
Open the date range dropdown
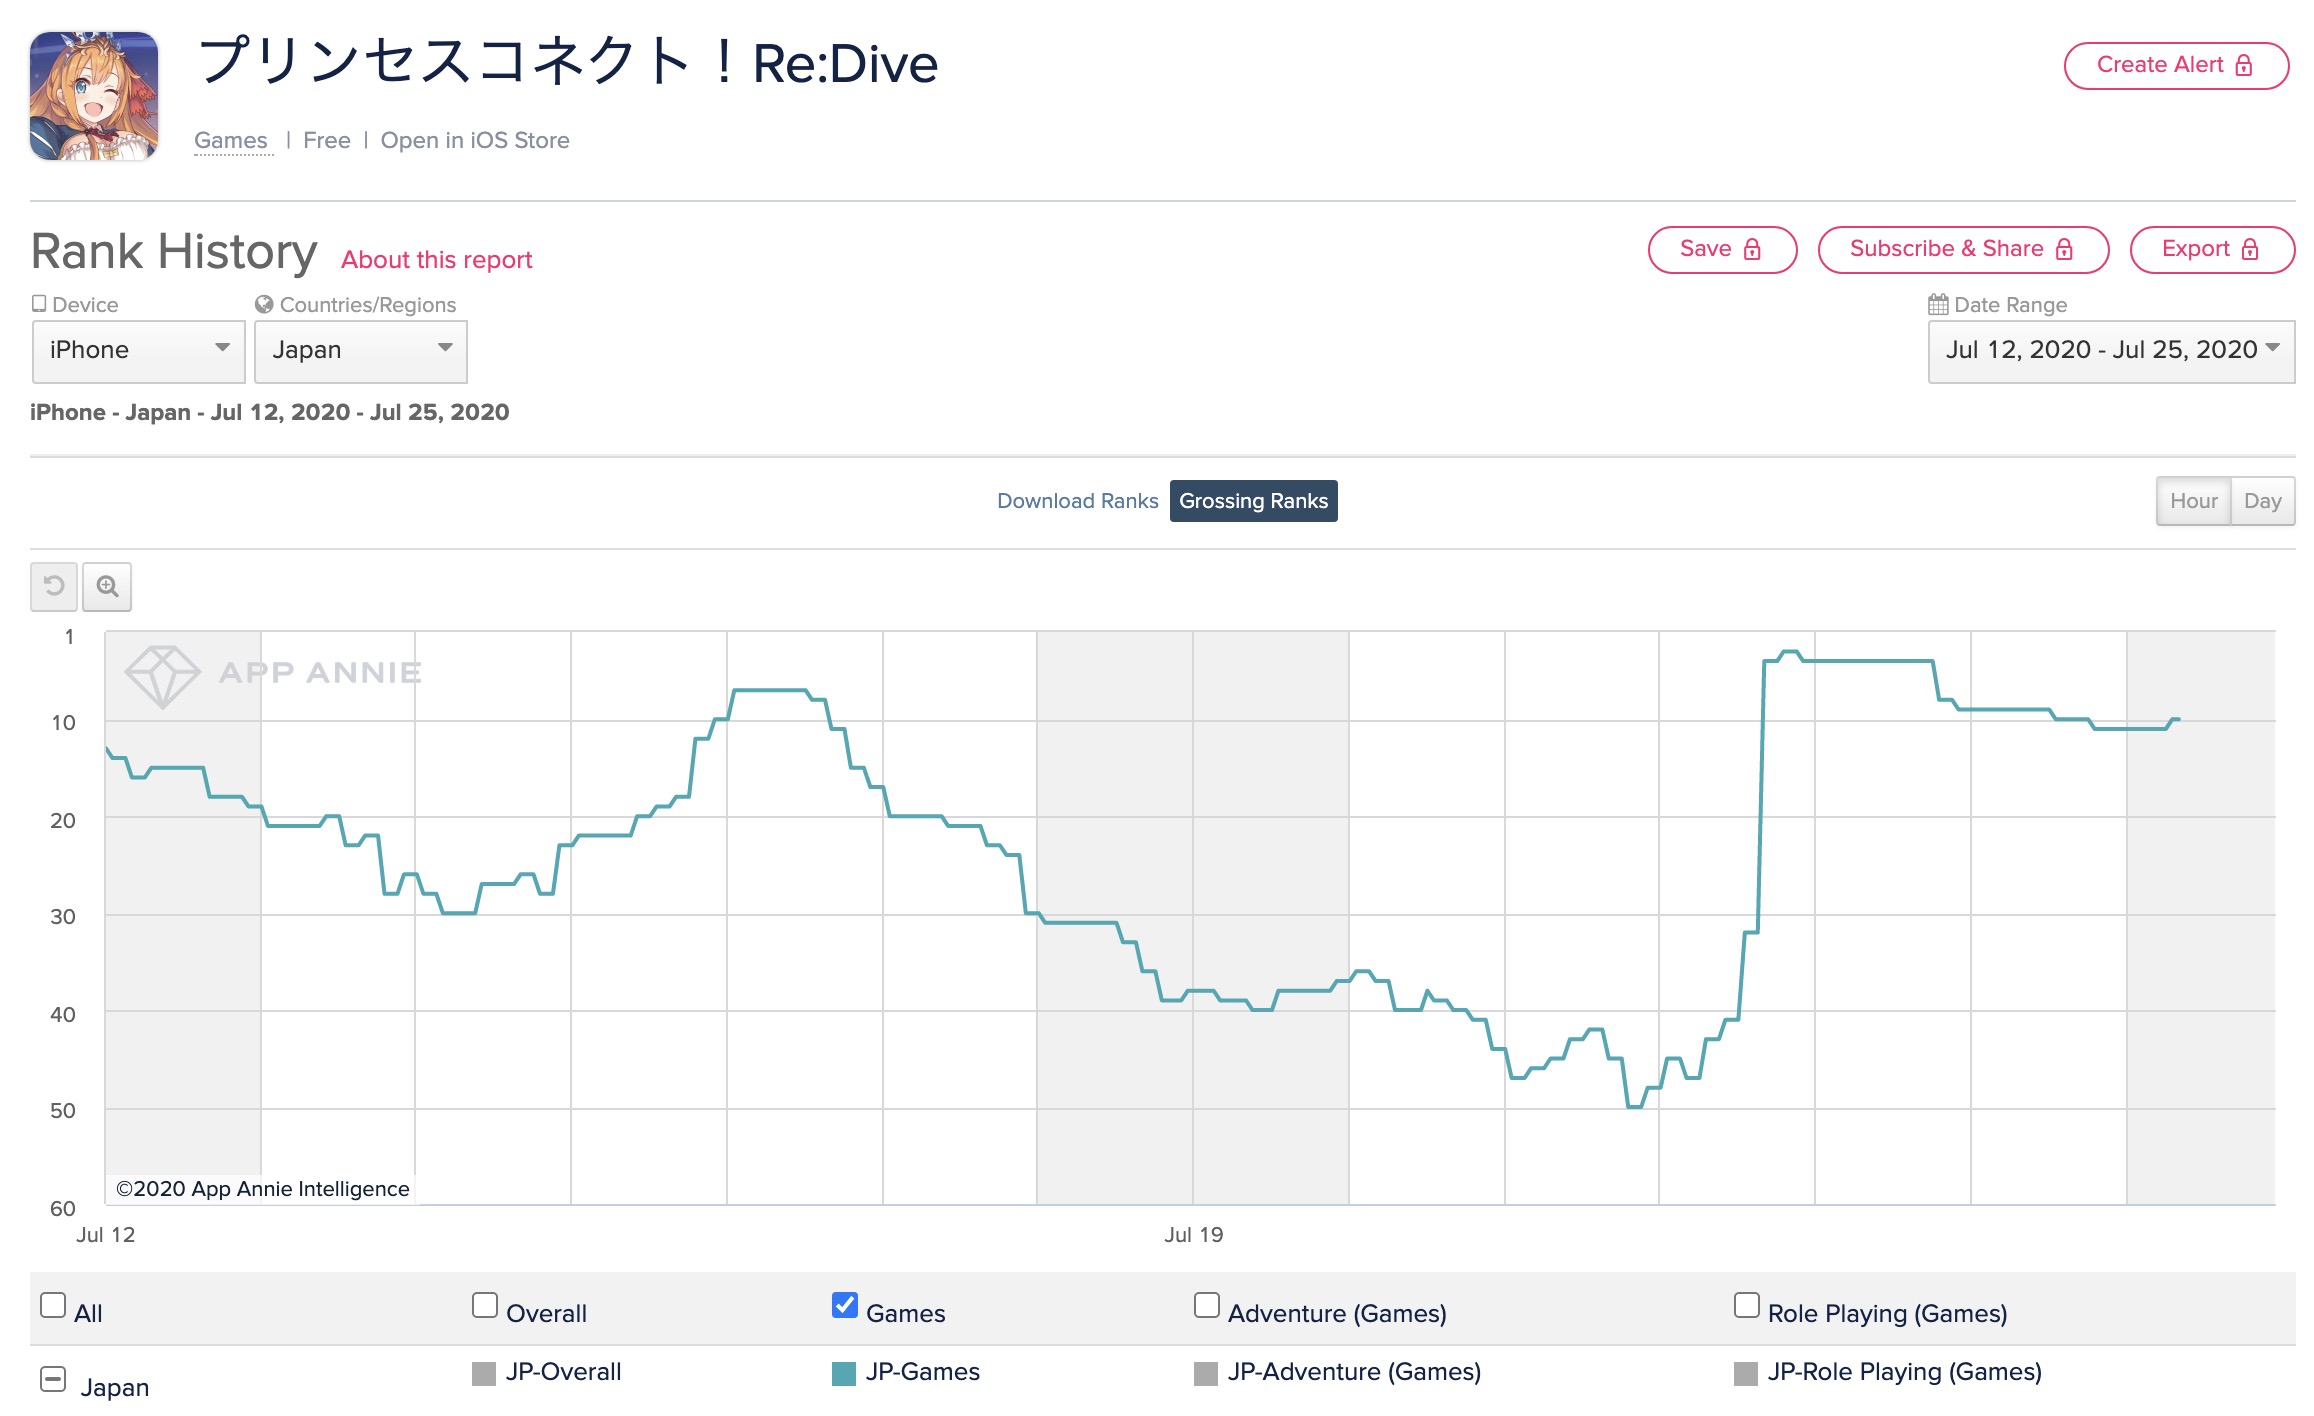2111,351
